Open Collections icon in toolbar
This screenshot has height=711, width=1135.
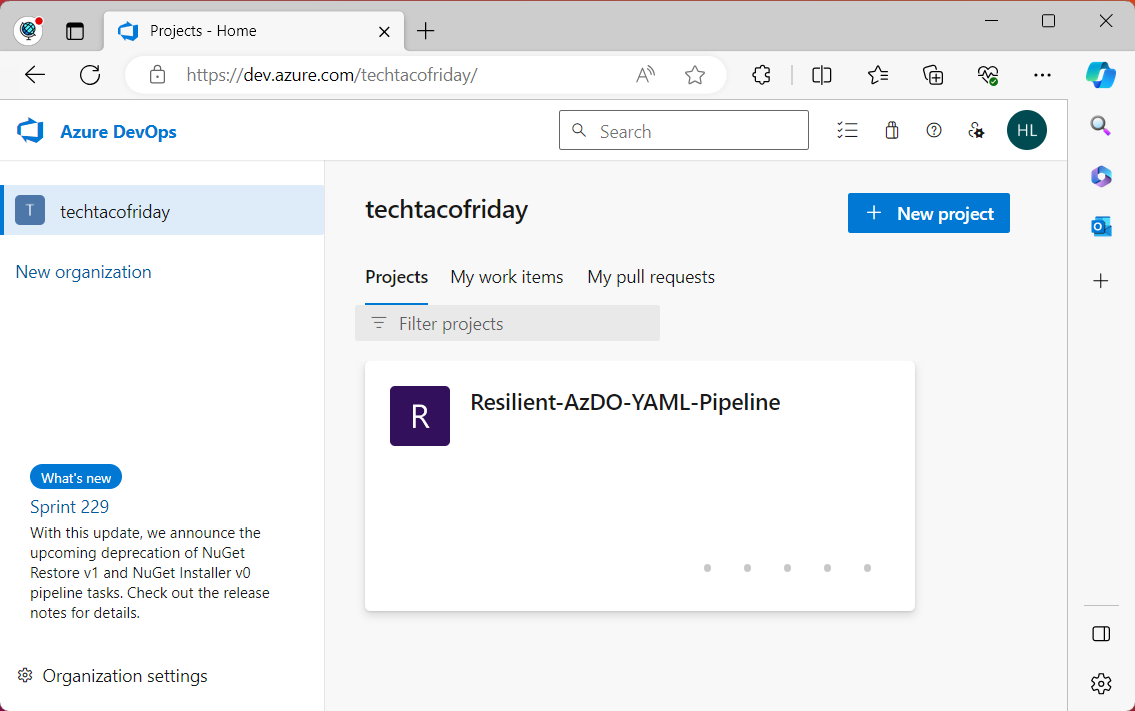(933, 75)
